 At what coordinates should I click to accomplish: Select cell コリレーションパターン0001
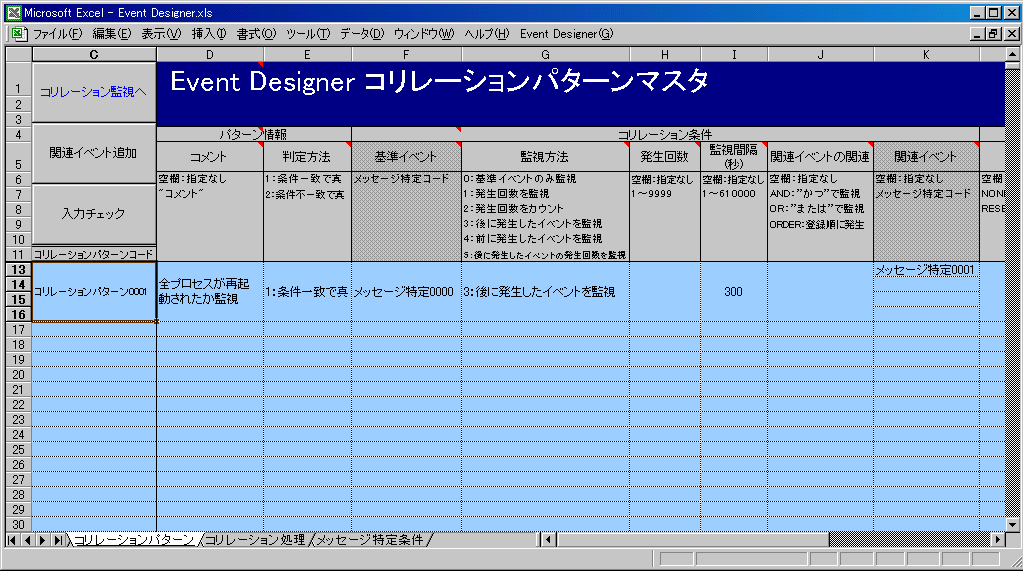(x=94, y=292)
